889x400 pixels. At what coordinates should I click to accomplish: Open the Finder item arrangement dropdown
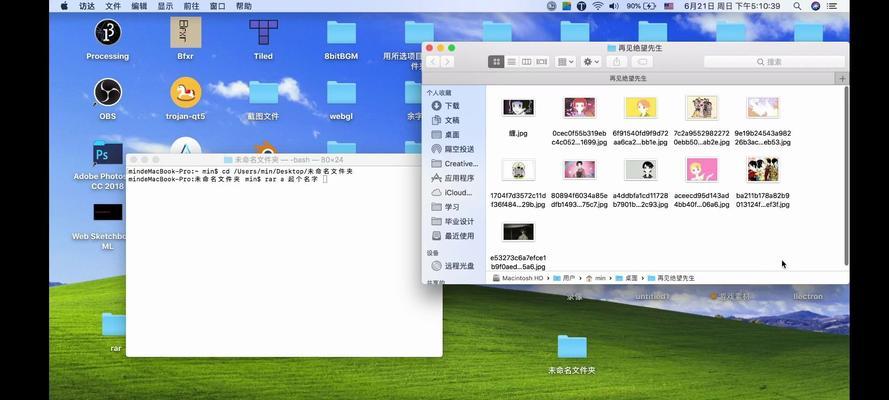click(565, 62)
